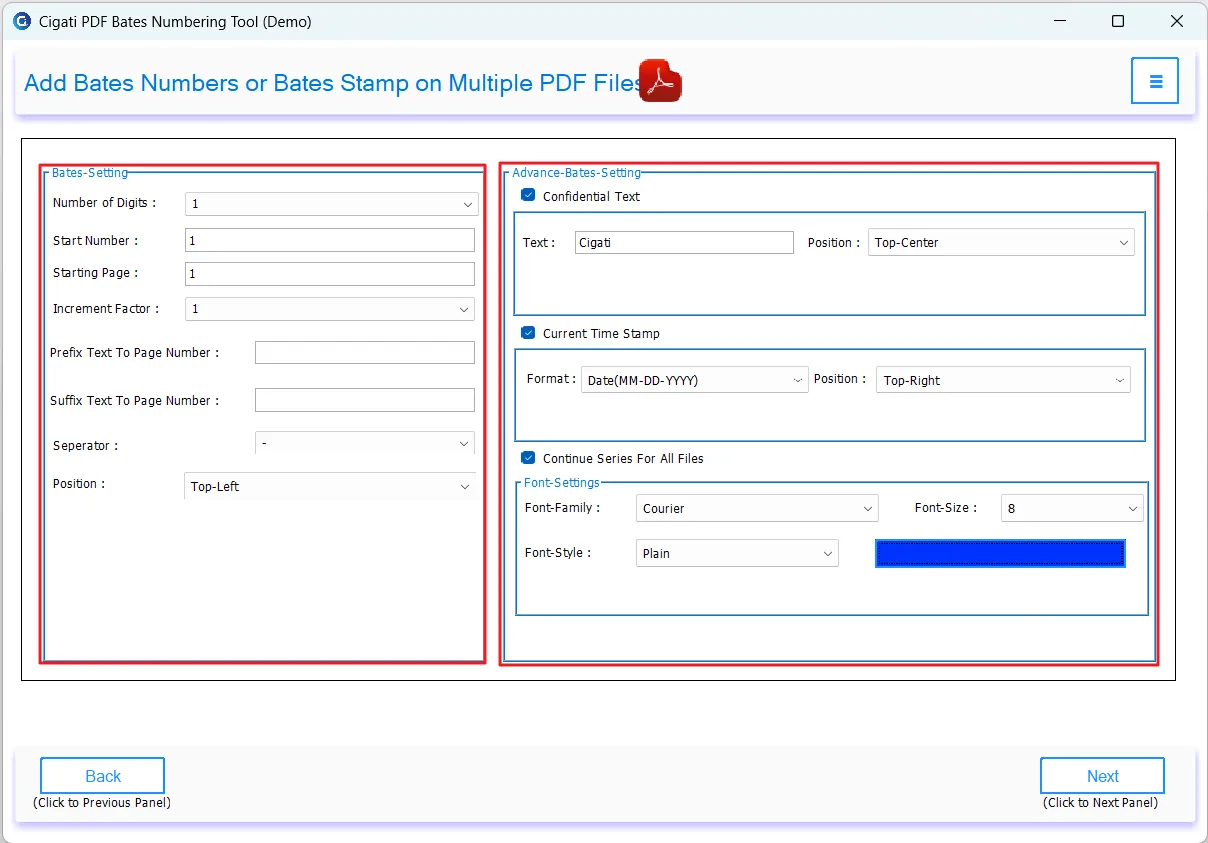Click the Next button to continue
The height and width of the screenshot is (843, 1208).
click(x=1101, y=775)
